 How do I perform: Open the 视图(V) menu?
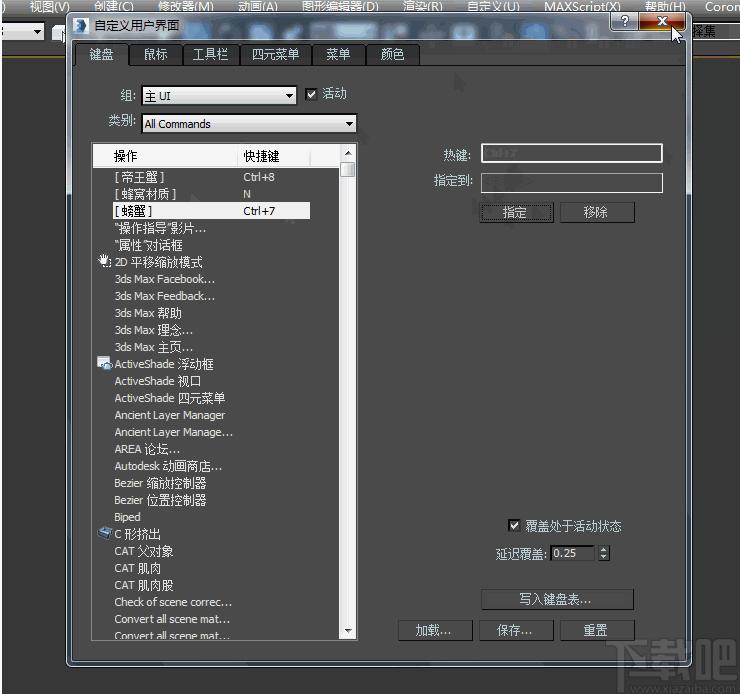(50, 6)
